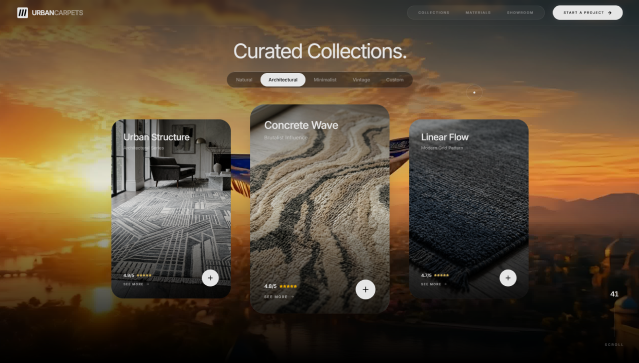Click the Scroll indicator text
This screenshot has height=363, width=639.
pos(614,345)
